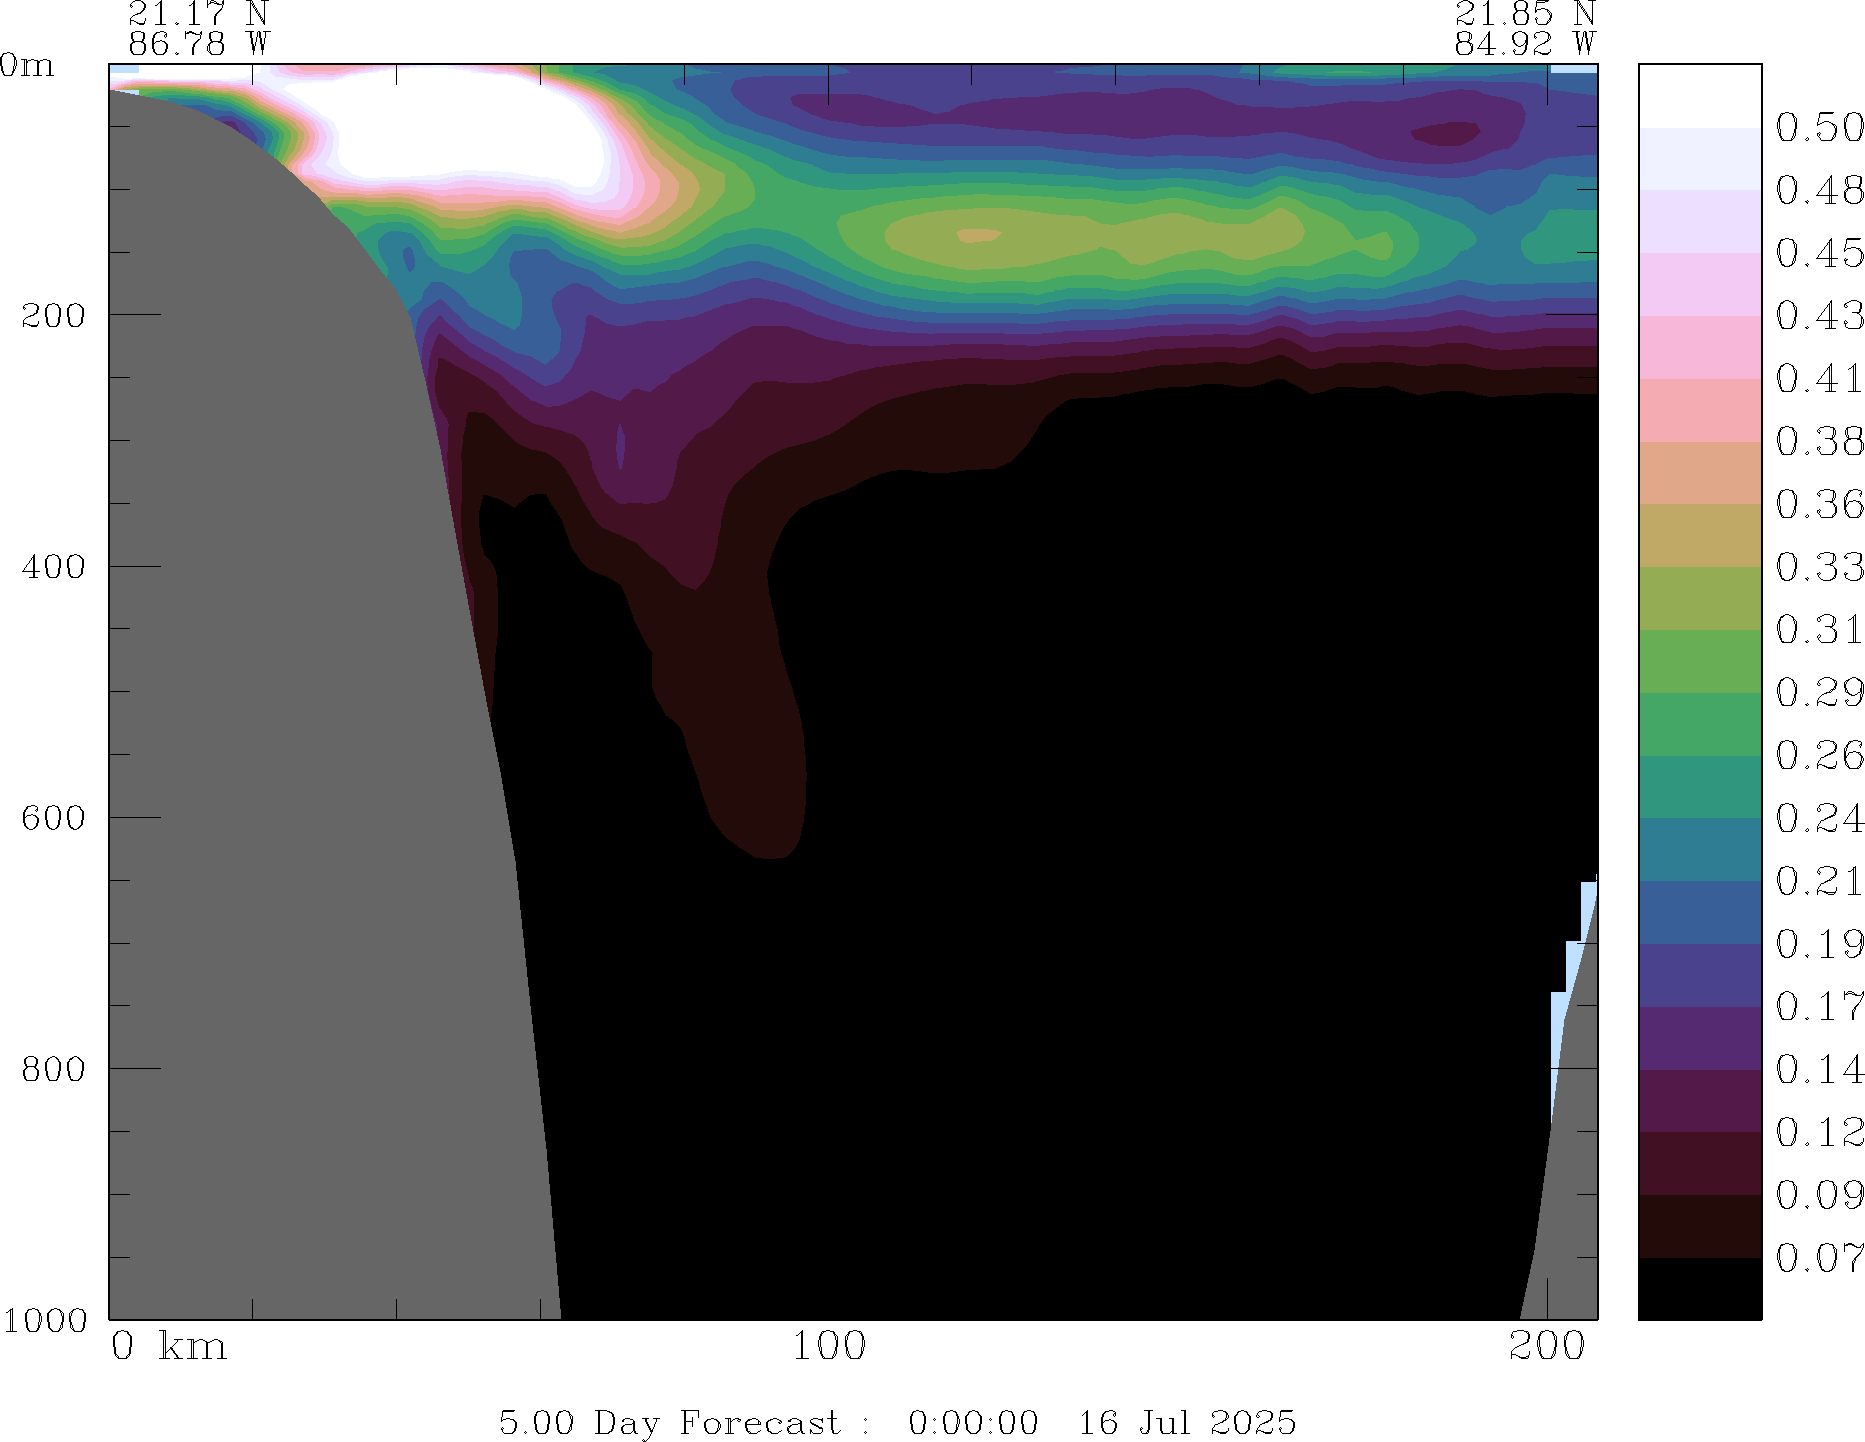Screen dimensions: 1865x1442
Task: Click the colorbar swatch between 0.14 and 0.17
Action: pyautogui.click(x=1699, y=1038)
